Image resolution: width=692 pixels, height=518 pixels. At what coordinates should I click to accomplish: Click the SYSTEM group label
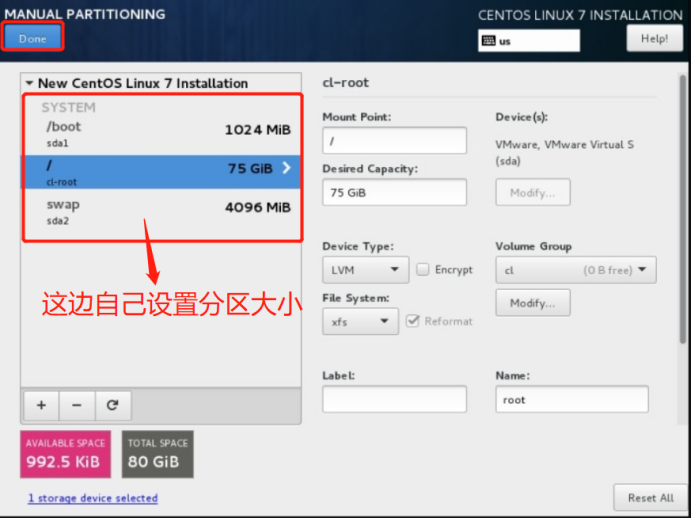tap(68, 107)
